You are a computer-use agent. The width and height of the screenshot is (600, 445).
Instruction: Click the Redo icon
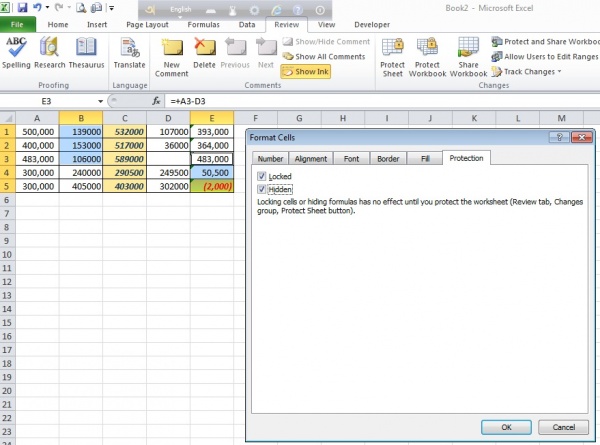(x=59, y=7)
